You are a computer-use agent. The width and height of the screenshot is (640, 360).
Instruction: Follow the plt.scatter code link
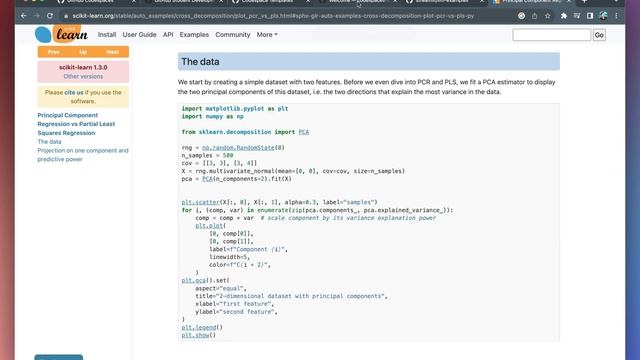pos(200,202)
